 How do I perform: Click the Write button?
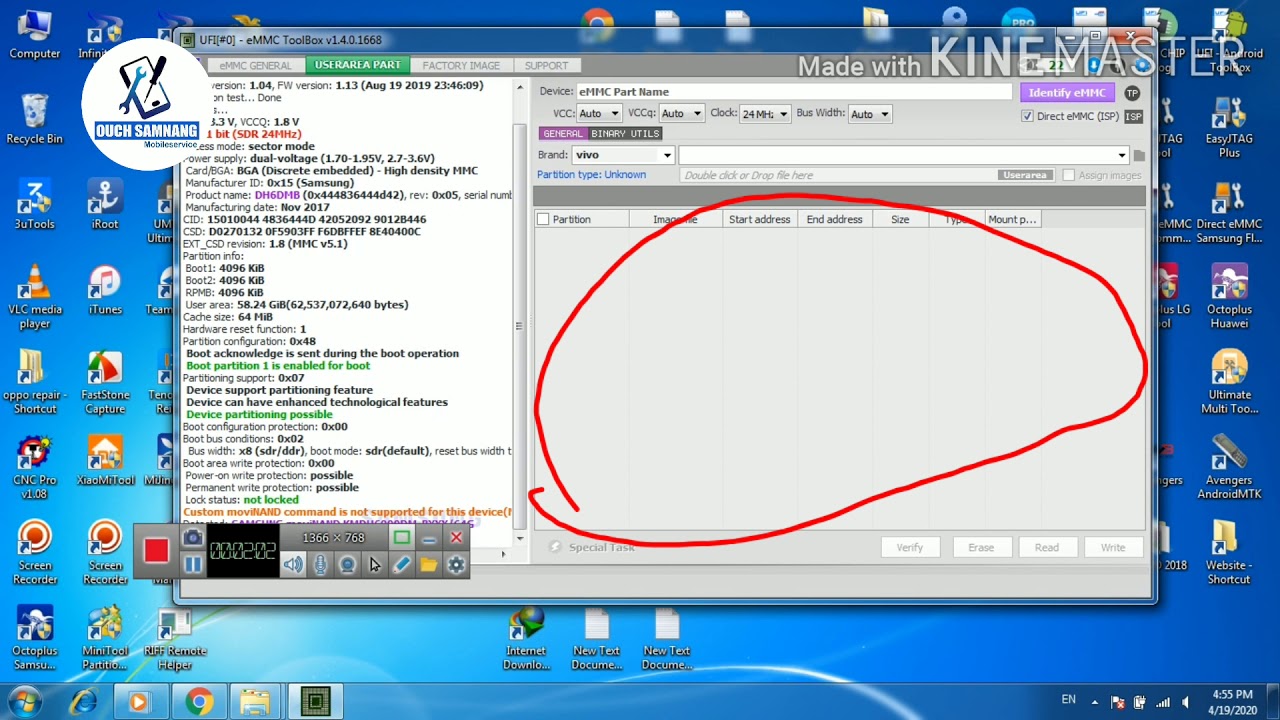pyautogui.click(x=1113, y=547)
